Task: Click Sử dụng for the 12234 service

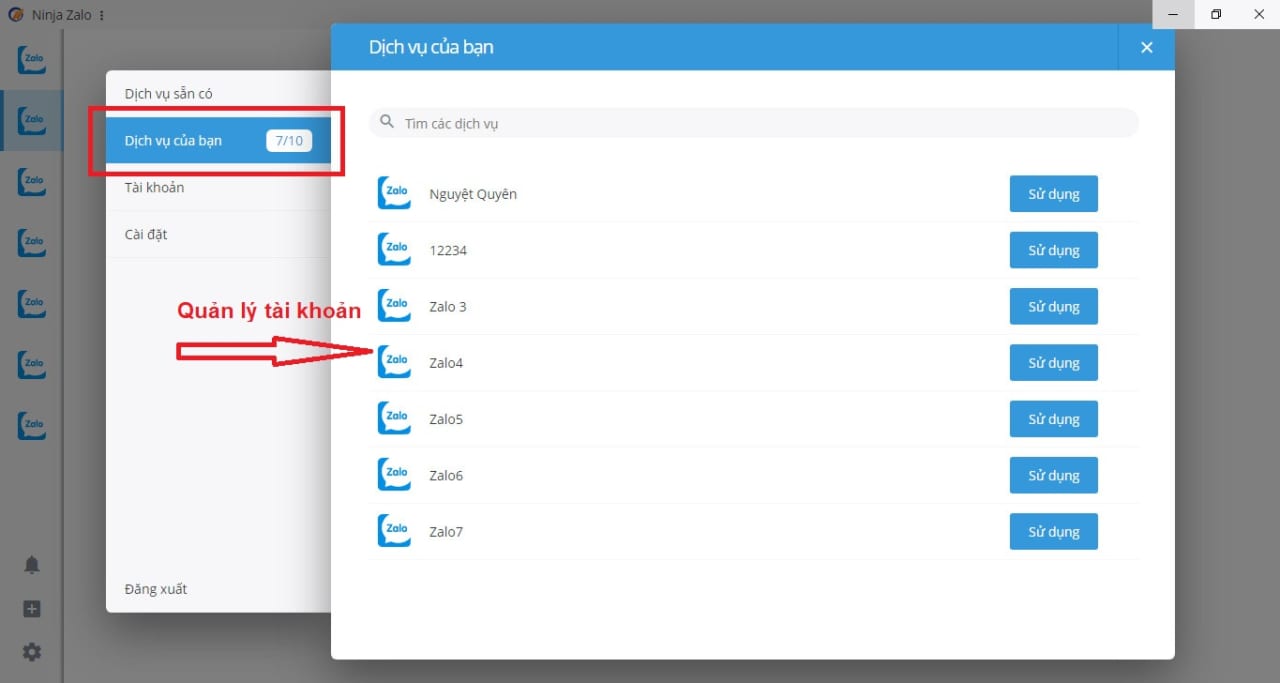Action: [1054, 250]
